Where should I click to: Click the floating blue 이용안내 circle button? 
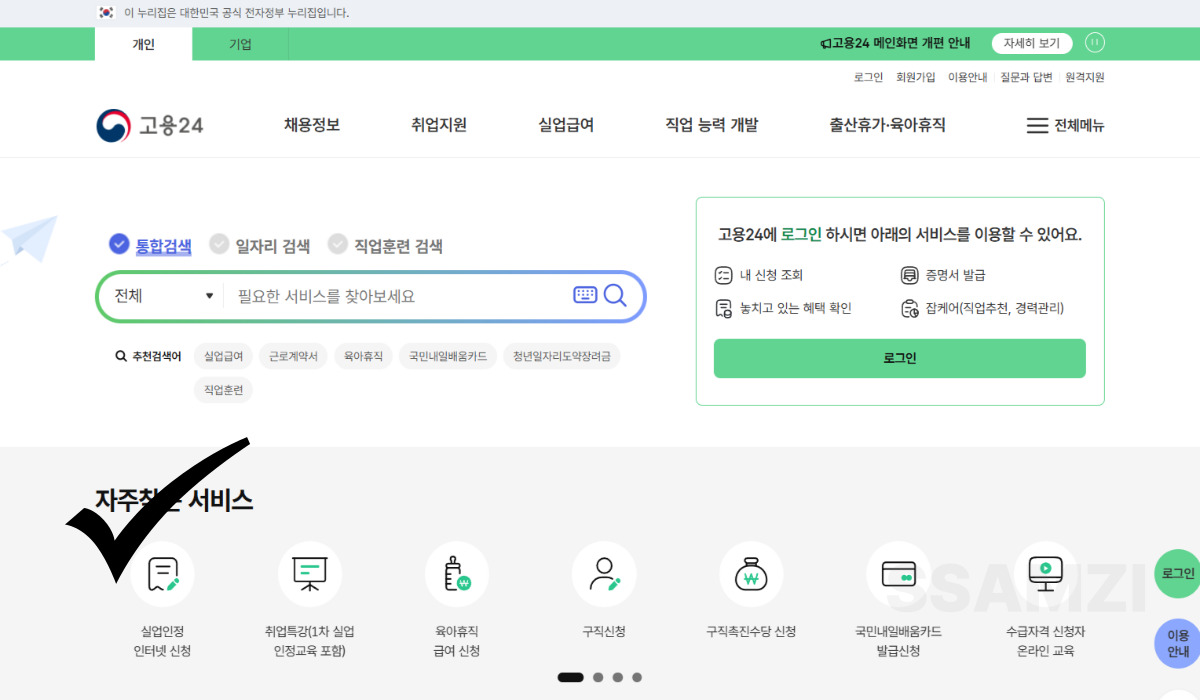click(1177, 643)
